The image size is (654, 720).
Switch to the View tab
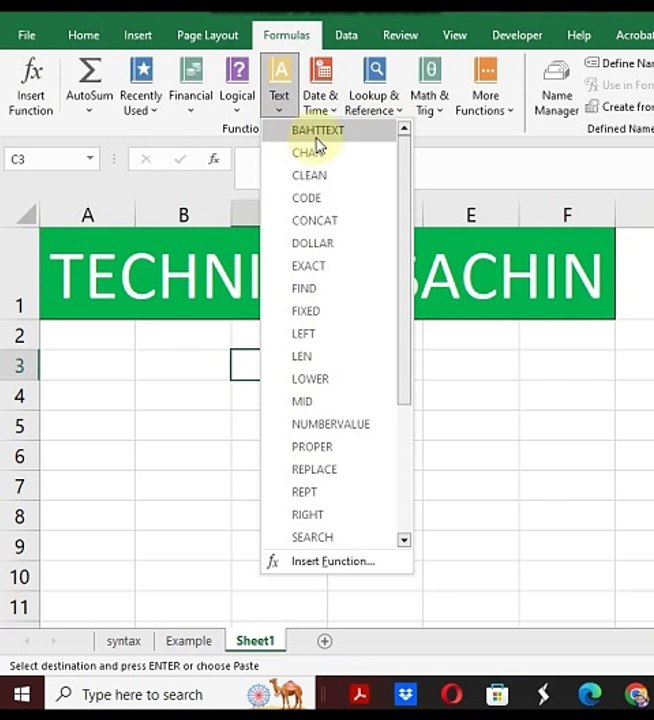[455, 35]
